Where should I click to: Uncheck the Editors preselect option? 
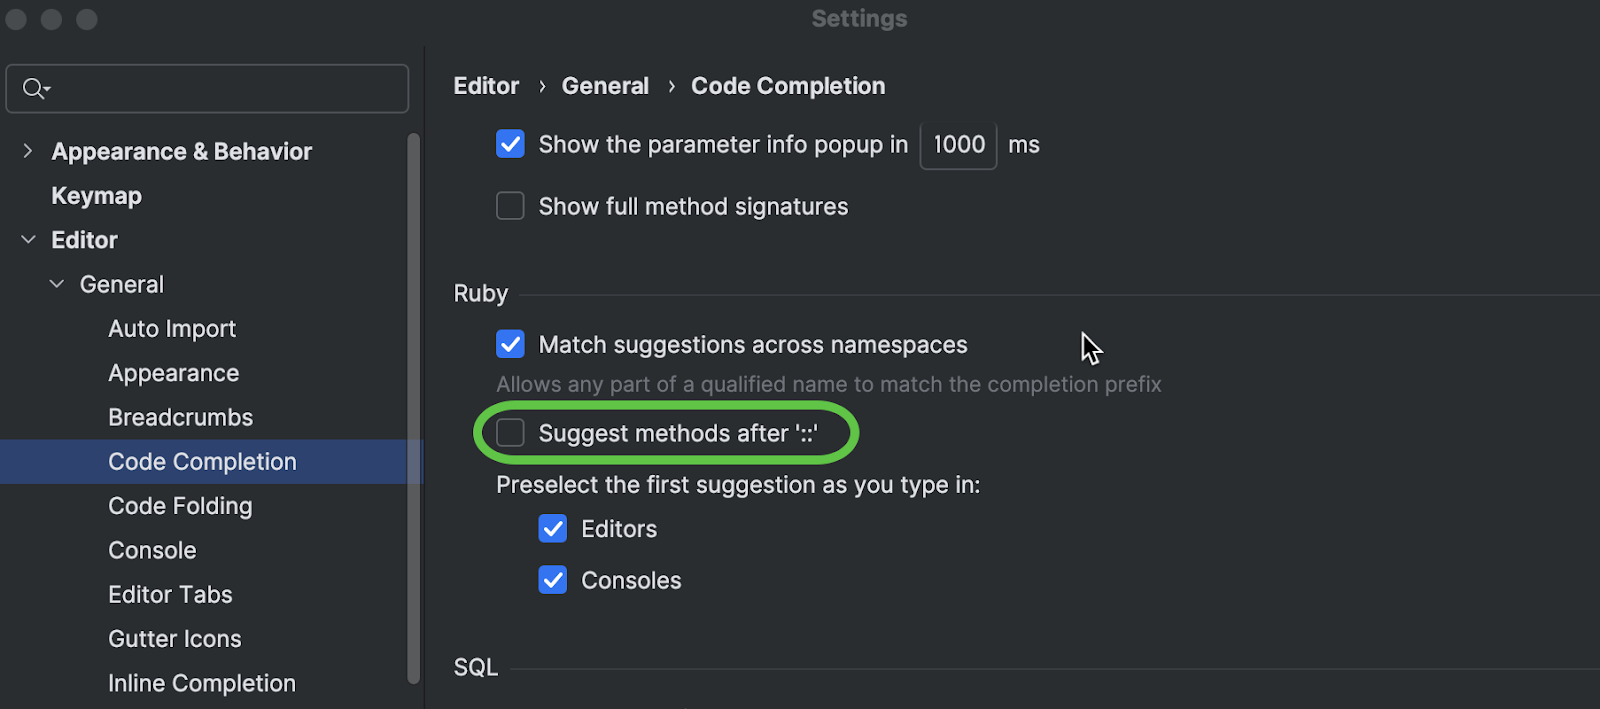click(x=553, y=529)
